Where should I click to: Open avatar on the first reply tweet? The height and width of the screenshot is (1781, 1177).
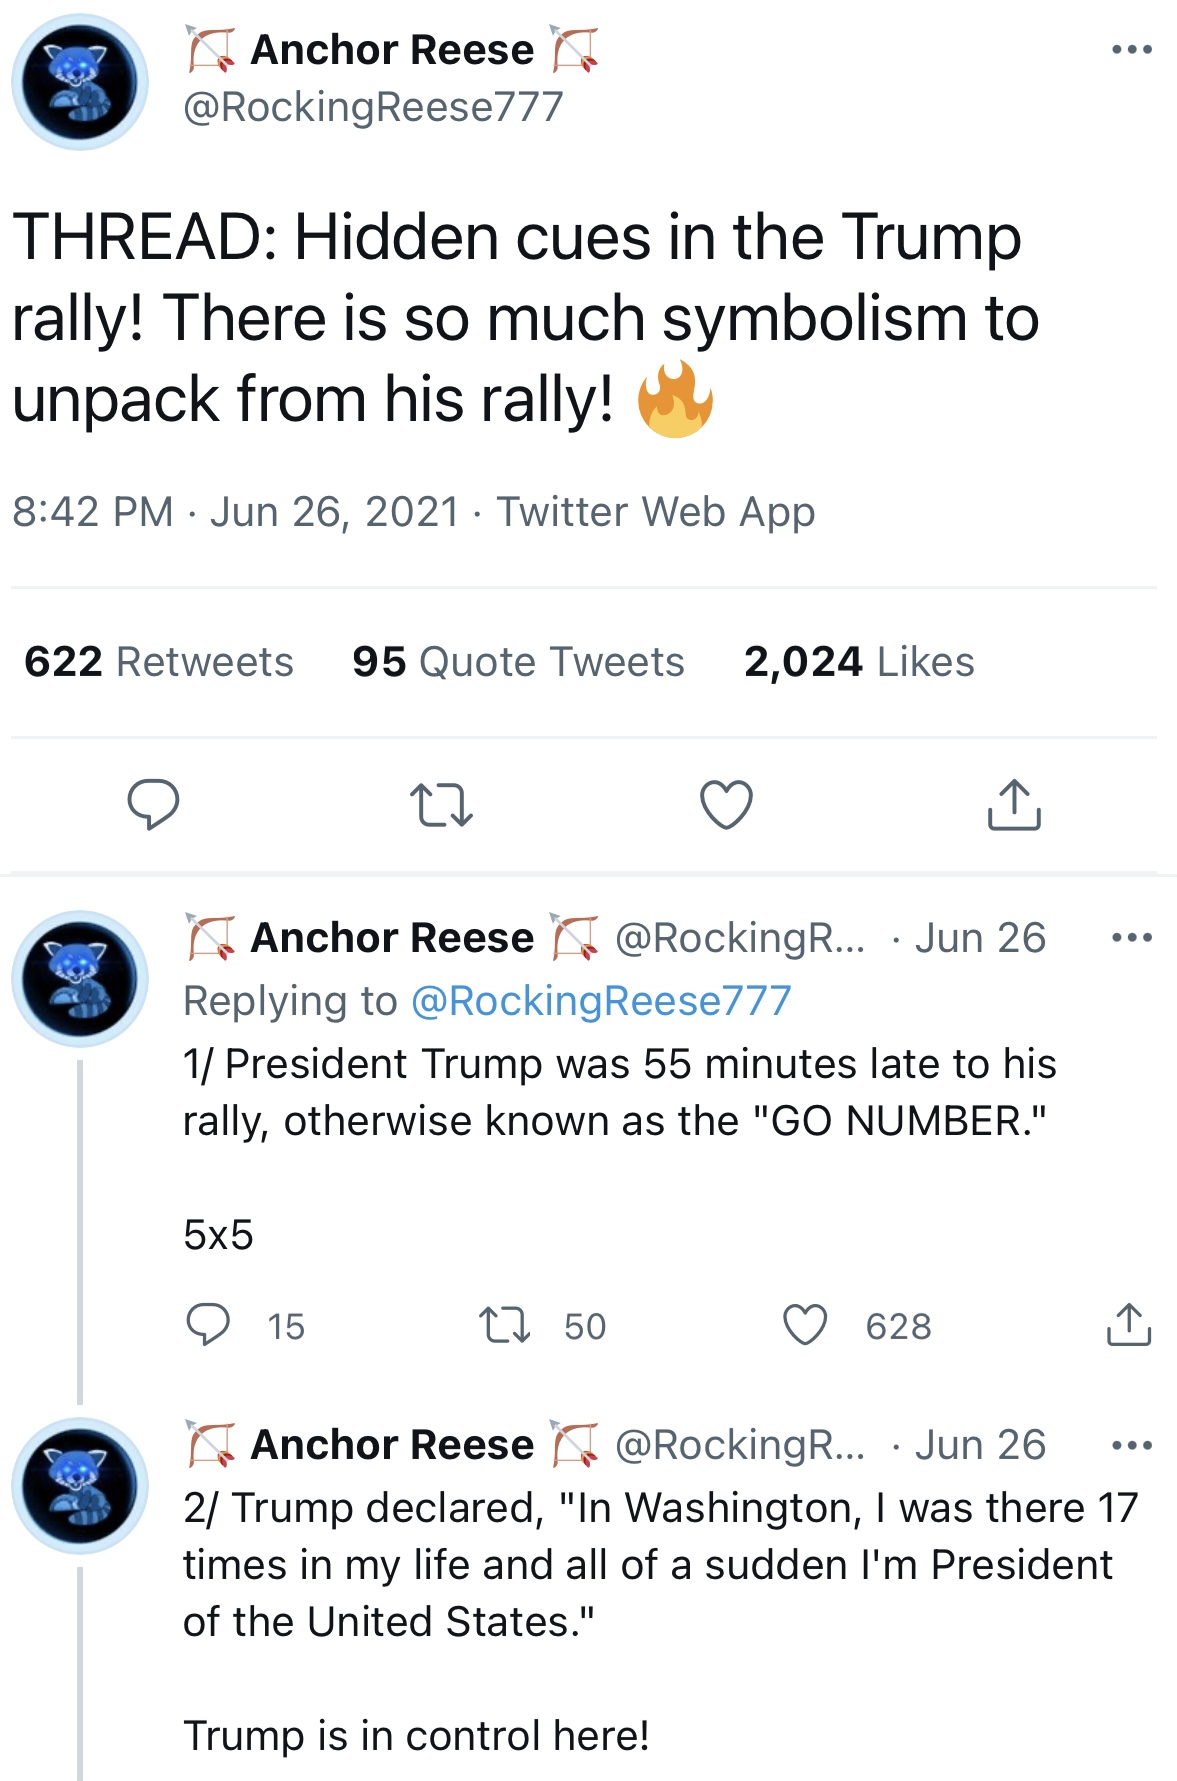point(80,979)
